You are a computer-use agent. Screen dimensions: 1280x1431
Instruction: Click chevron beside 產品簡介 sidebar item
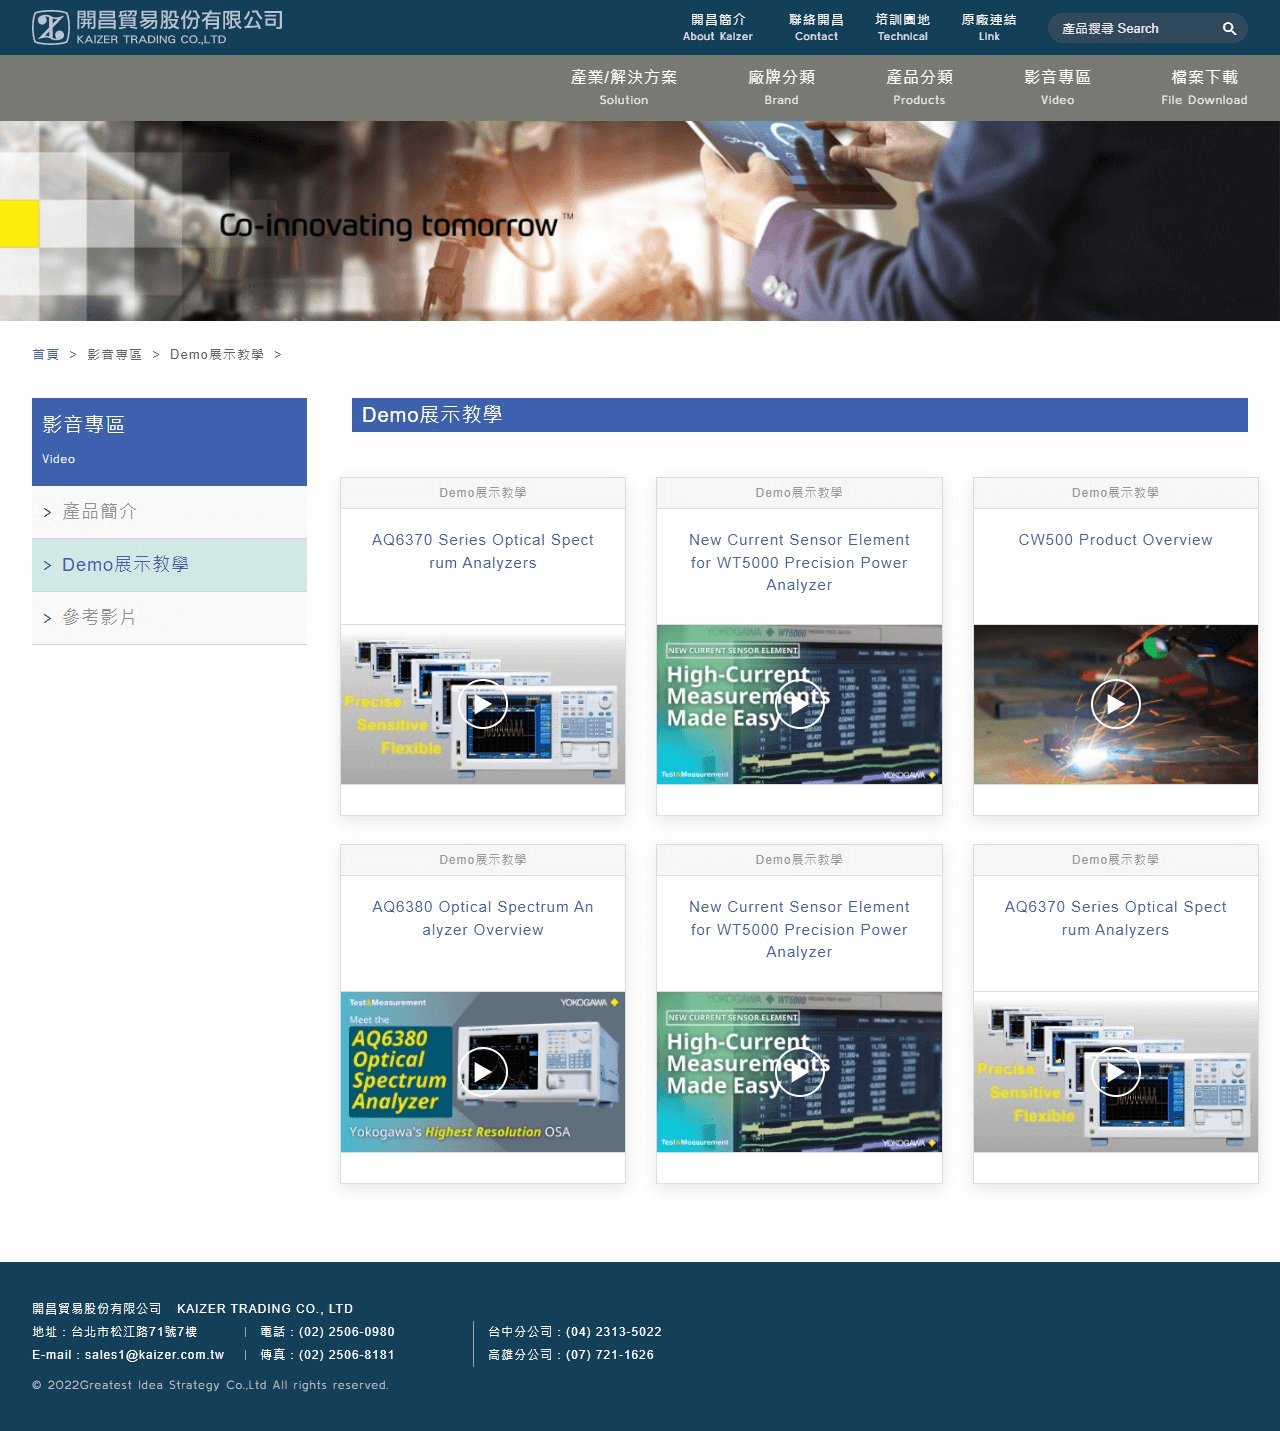click(x=47, y=513)
